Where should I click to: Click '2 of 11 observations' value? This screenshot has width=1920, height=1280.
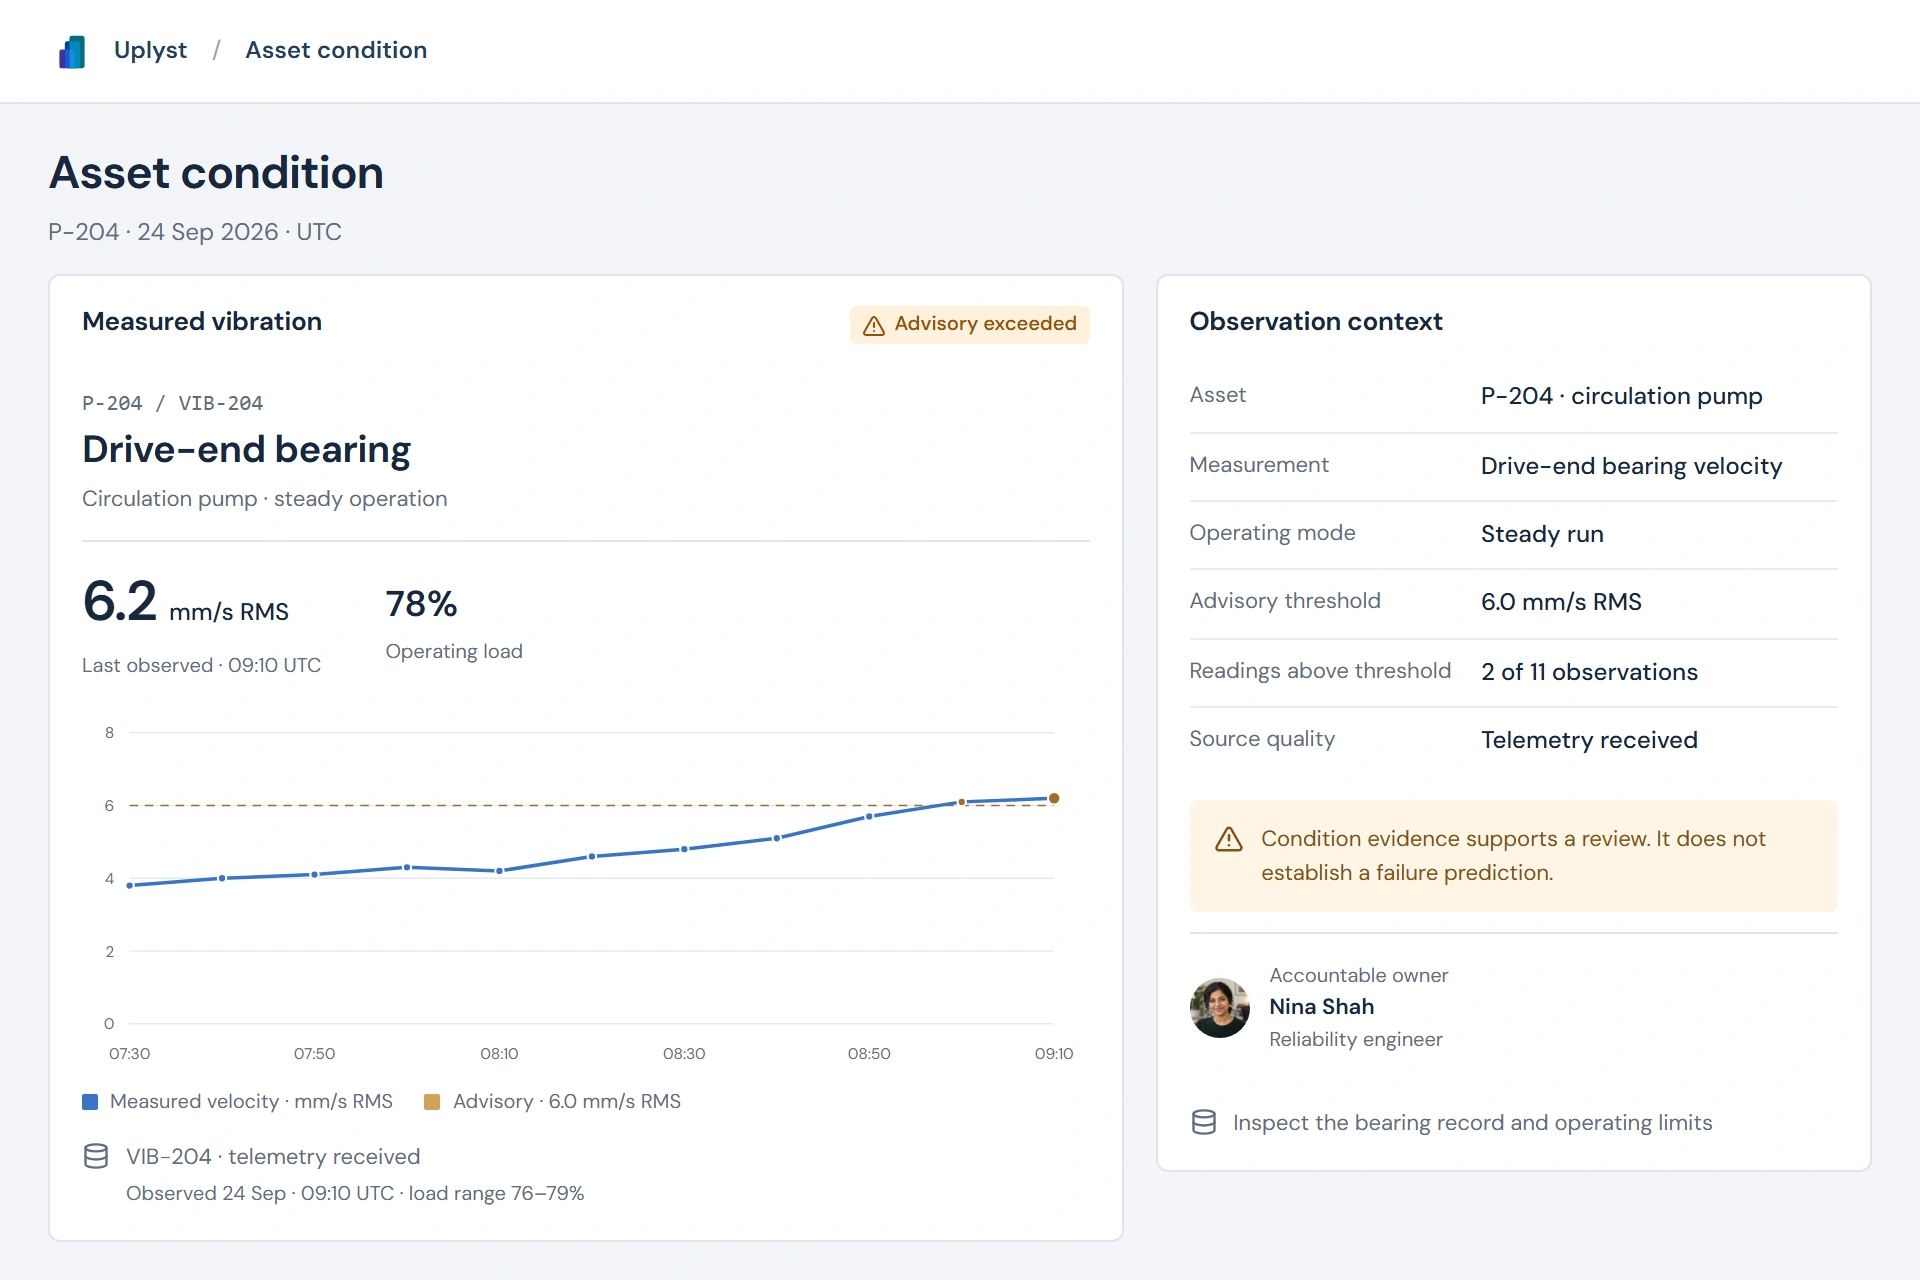(x=1589, y=672)
